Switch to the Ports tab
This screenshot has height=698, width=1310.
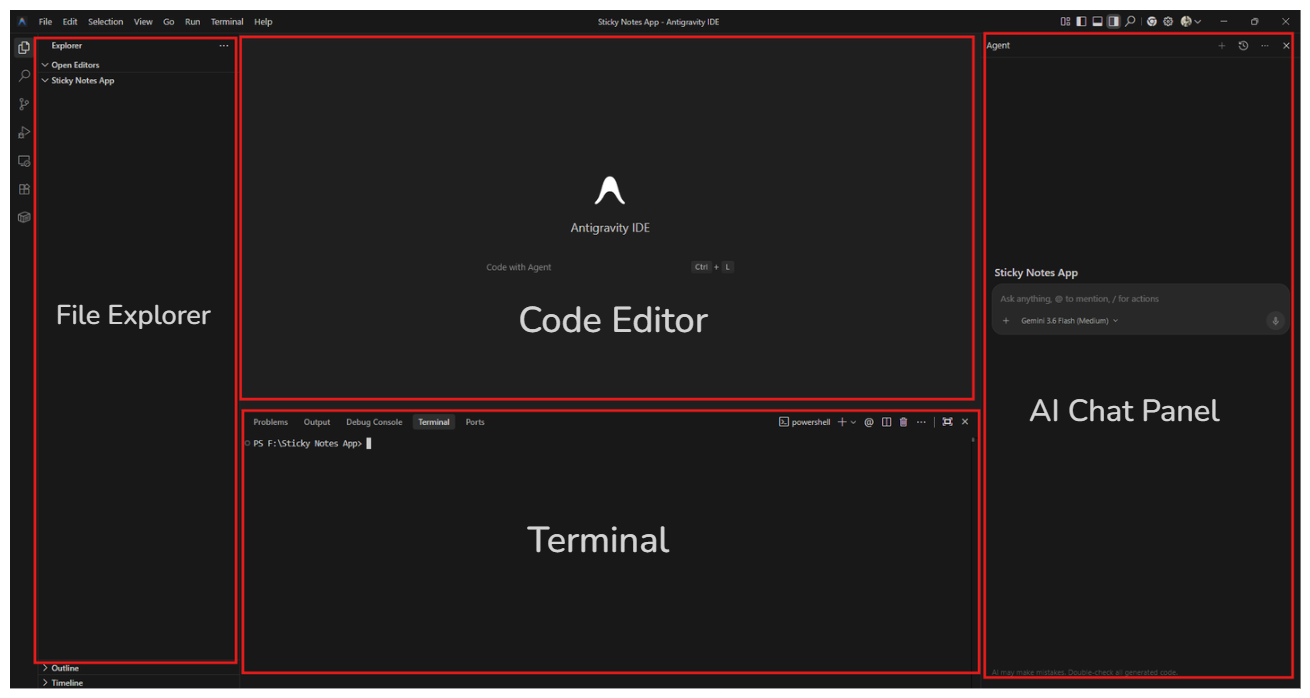point(475,422)
